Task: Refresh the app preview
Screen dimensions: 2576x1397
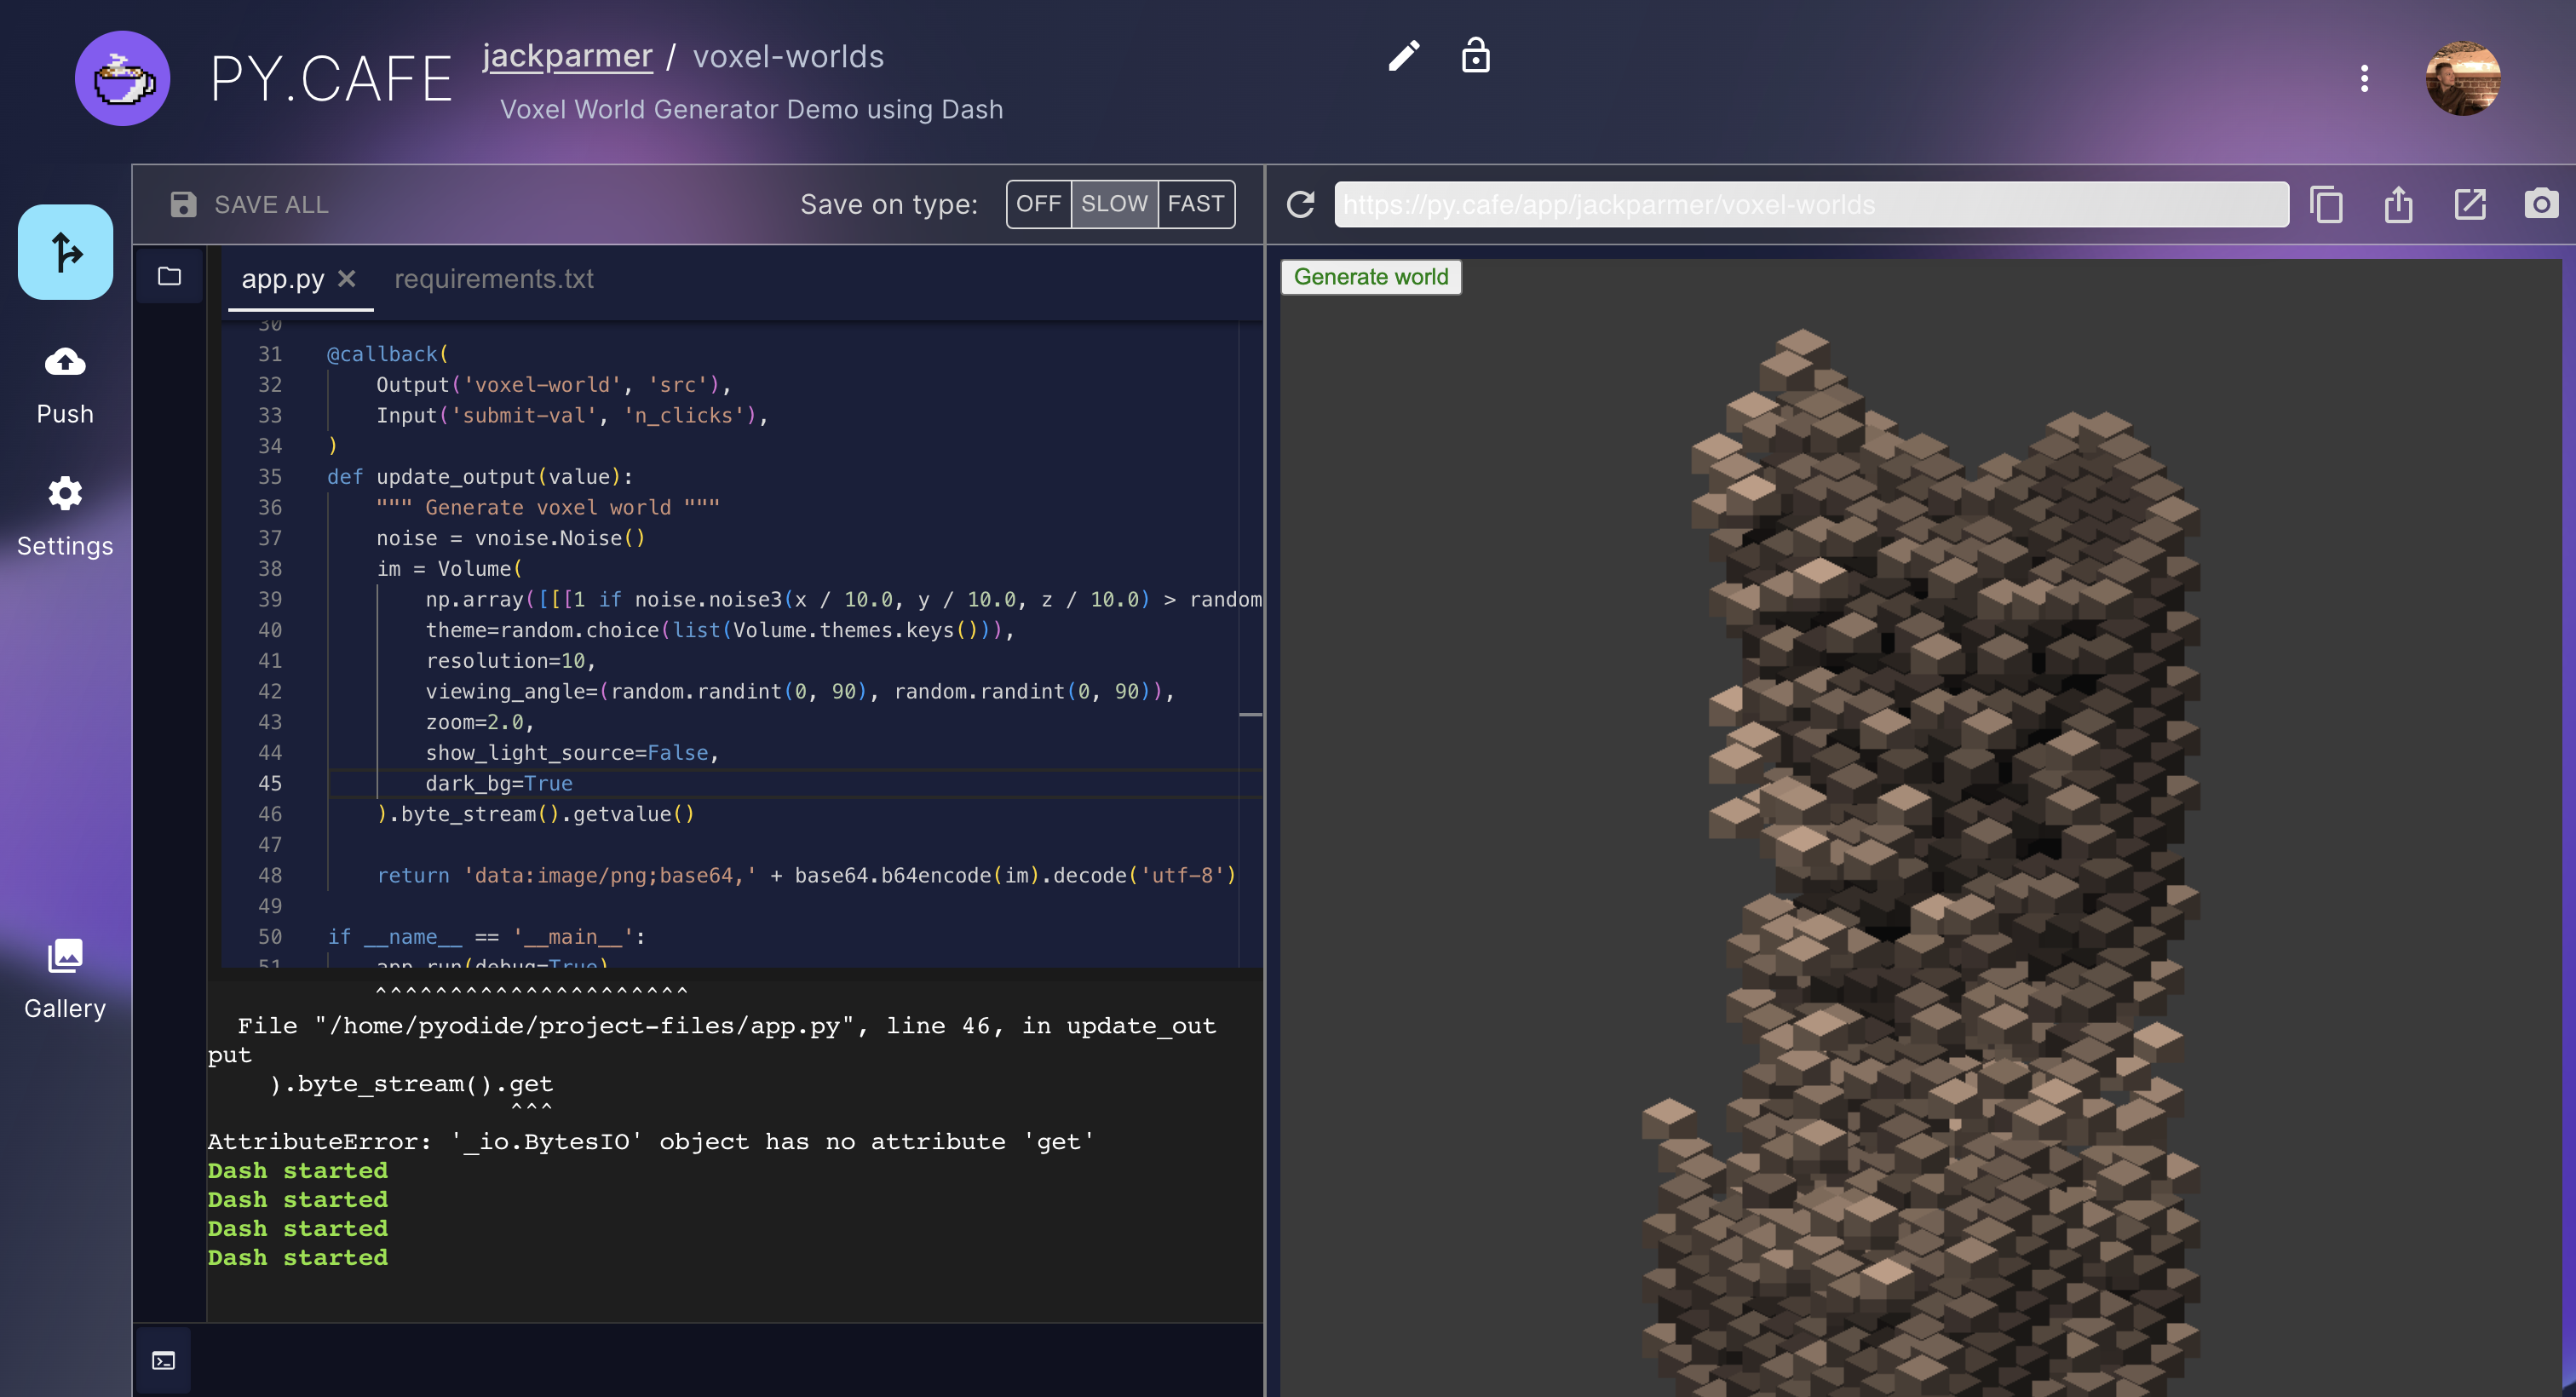Action: tap(1299, 204)
